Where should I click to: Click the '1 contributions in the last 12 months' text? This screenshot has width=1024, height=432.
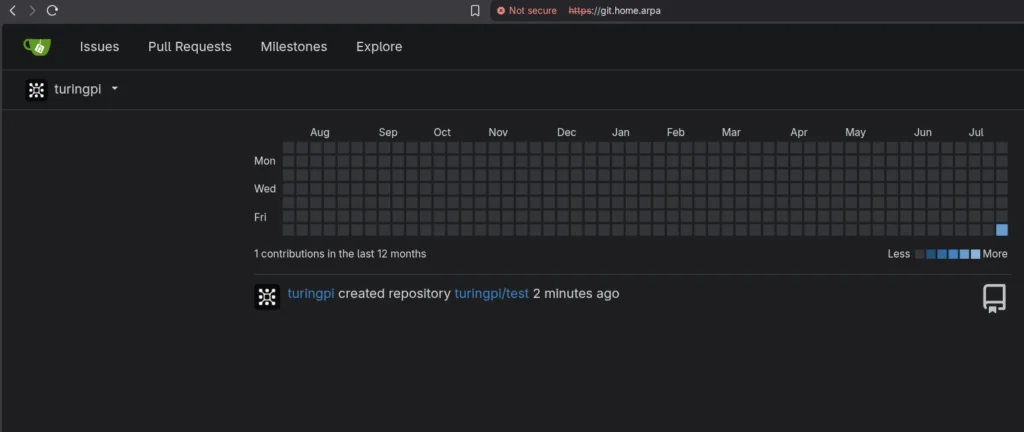[340, 254]
